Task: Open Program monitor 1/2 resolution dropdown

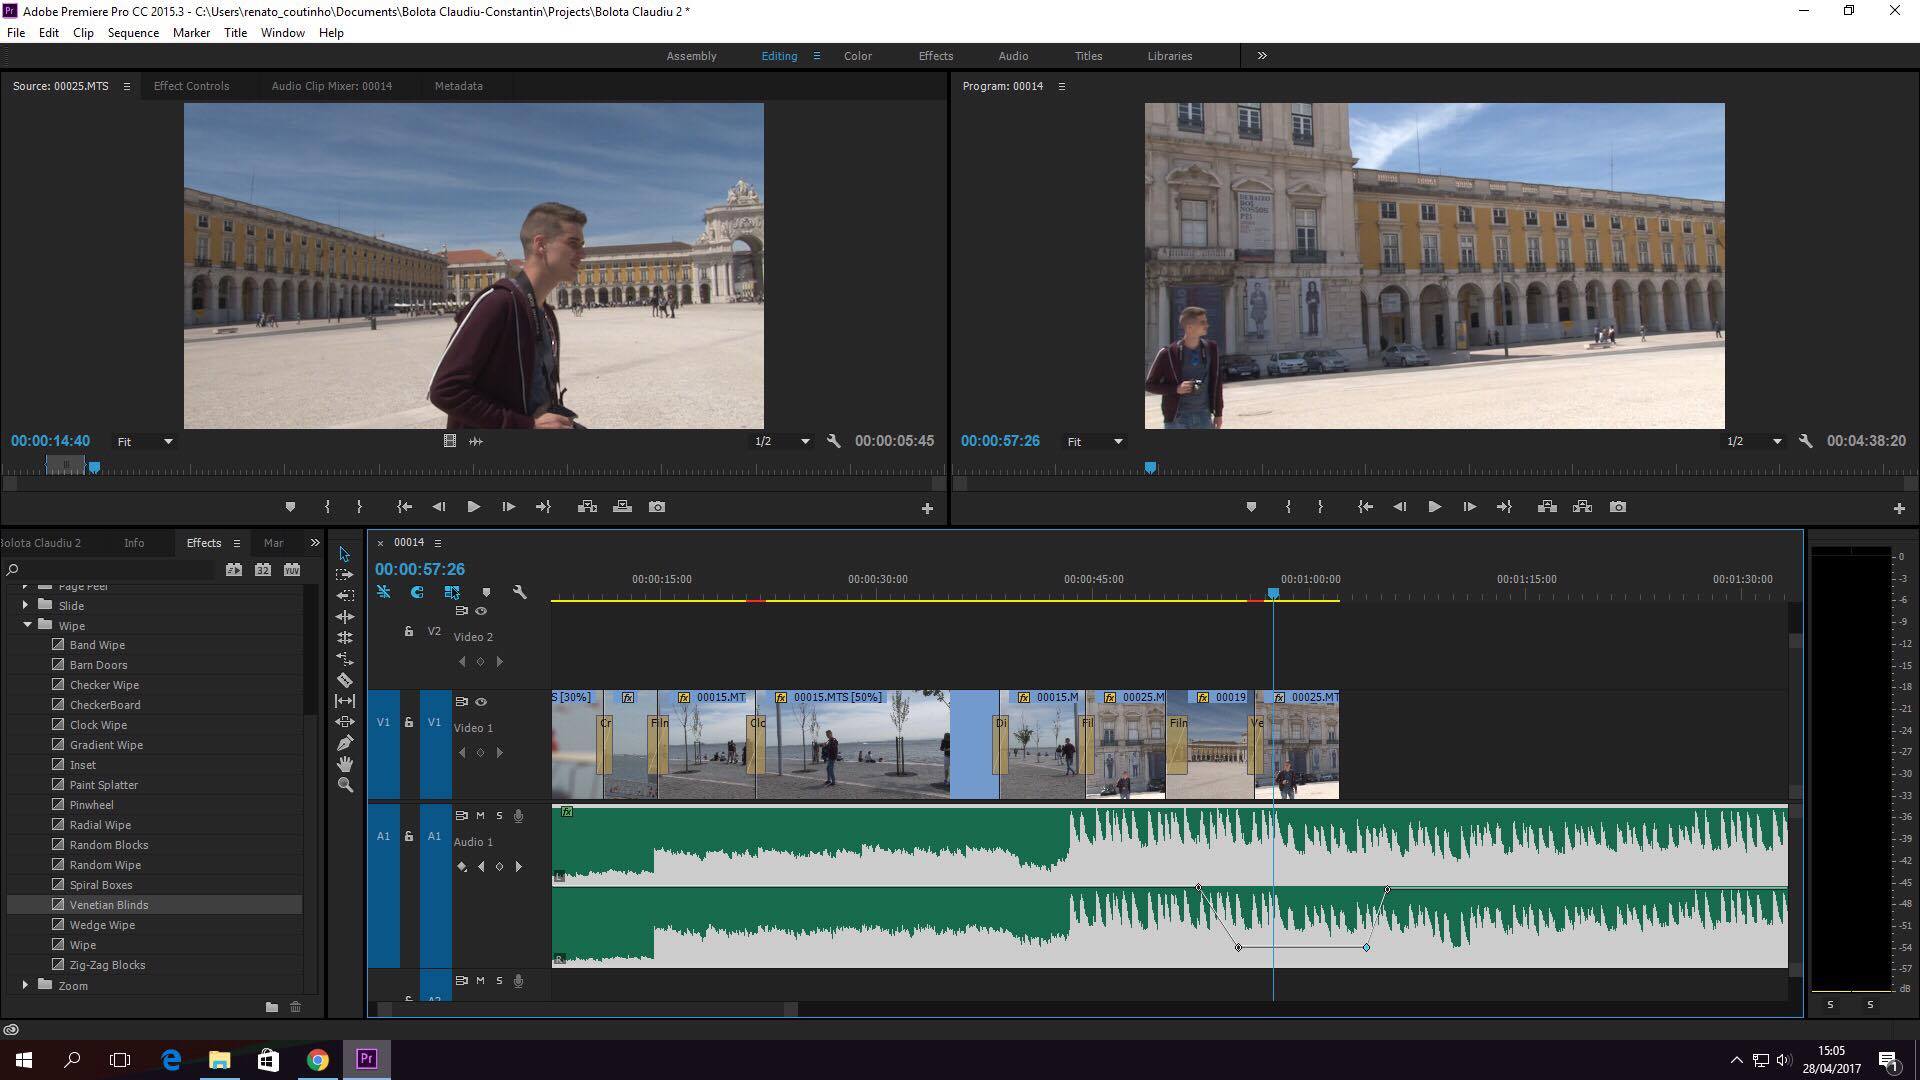Action: point(1754,441)
